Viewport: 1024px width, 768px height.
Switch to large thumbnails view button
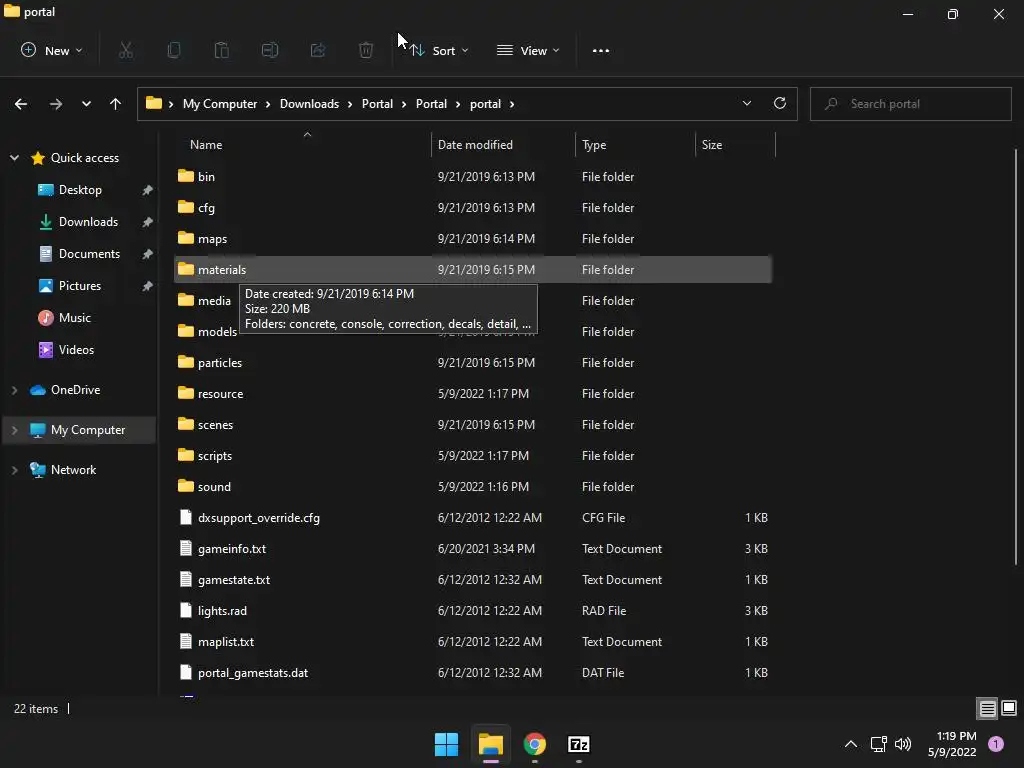tap(1009, 709)
